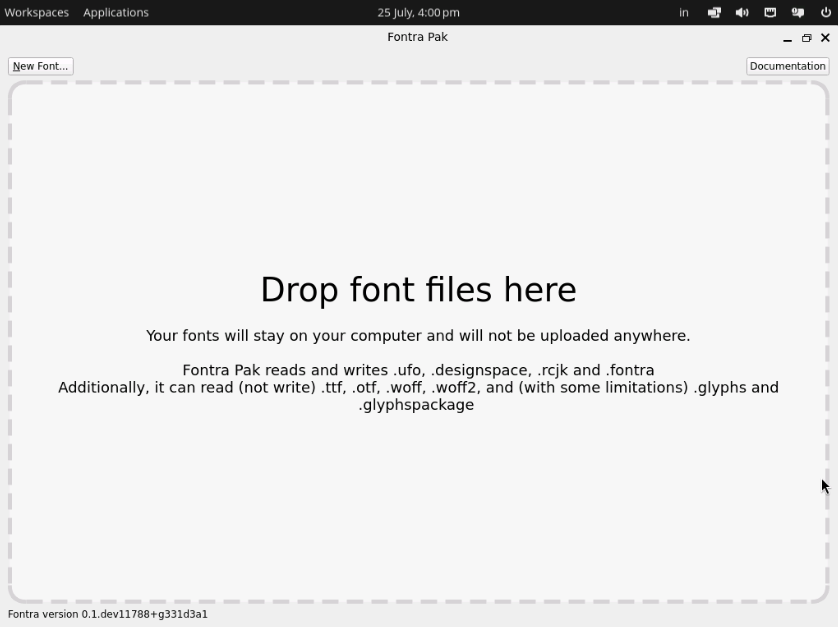This screenshot has width=838, height=627.
Task: Click the "Your fonts will stay" privacy notice
Action: tap(418, 336)
